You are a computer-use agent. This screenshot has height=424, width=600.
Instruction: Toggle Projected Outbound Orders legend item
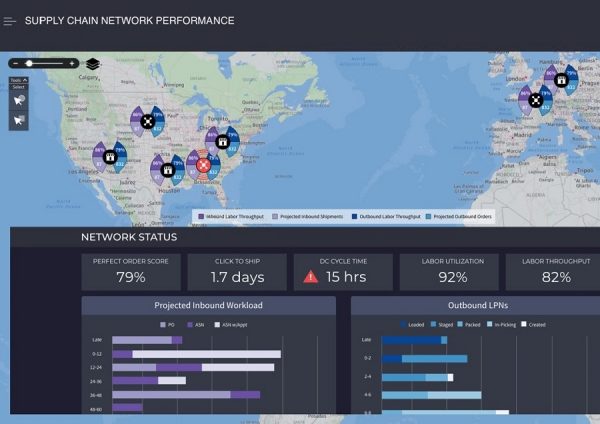point(457,216)
